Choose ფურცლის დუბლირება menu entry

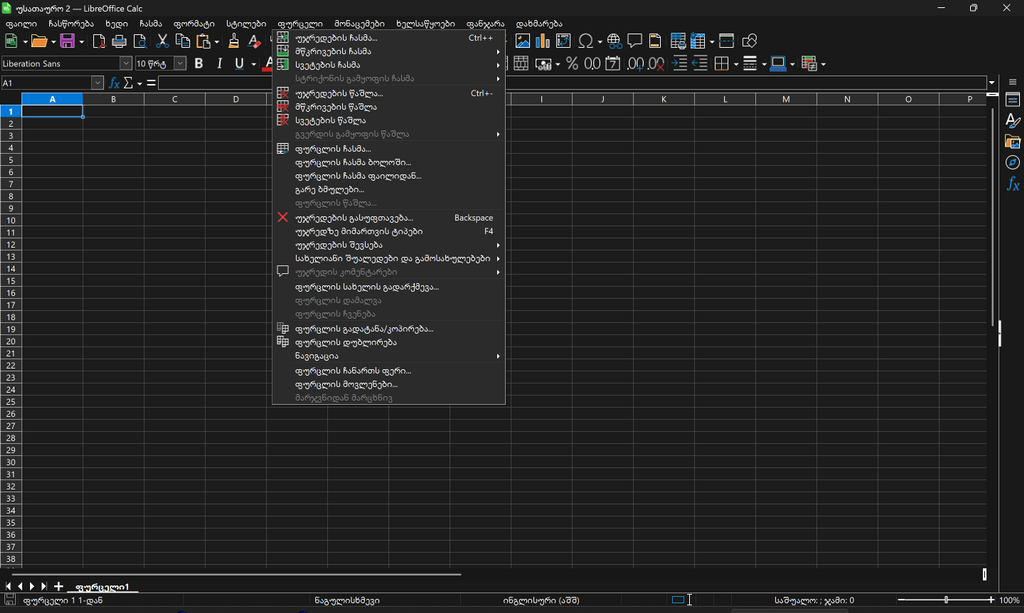tap(389, 343)
